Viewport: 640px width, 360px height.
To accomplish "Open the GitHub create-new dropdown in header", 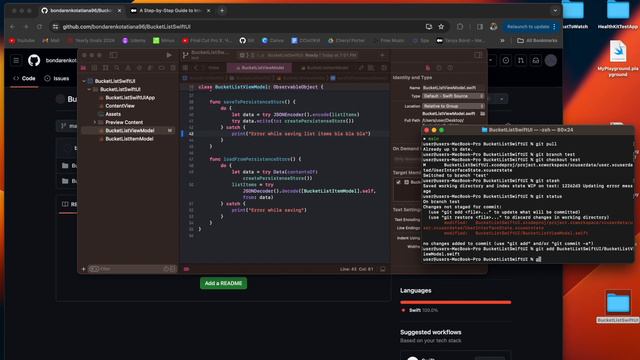I will pyautogui.click(x=490, y=60).
